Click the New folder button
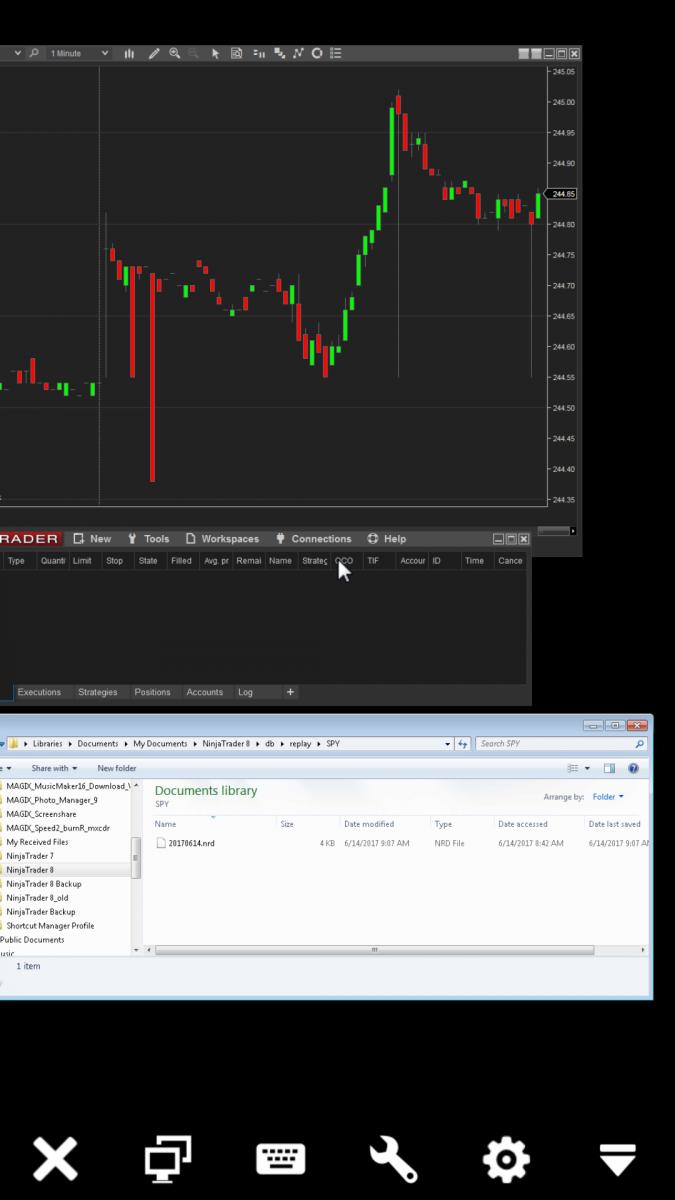Screen dimensions: 675x1200 pos(117,768)
